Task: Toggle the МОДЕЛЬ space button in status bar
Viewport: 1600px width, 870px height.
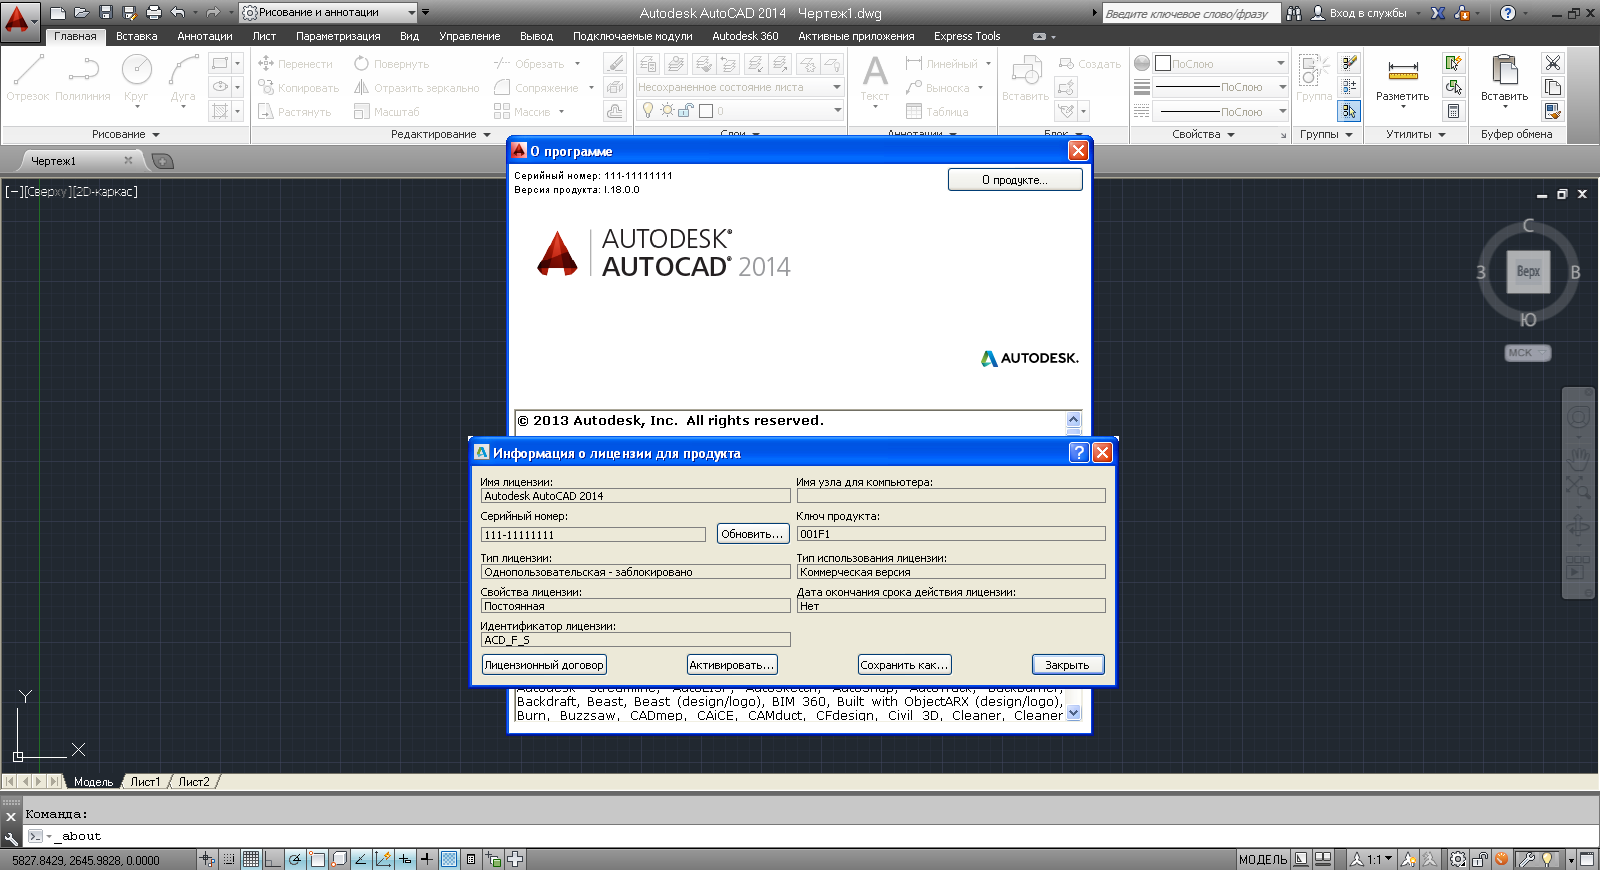Action: coord(1263,859)
